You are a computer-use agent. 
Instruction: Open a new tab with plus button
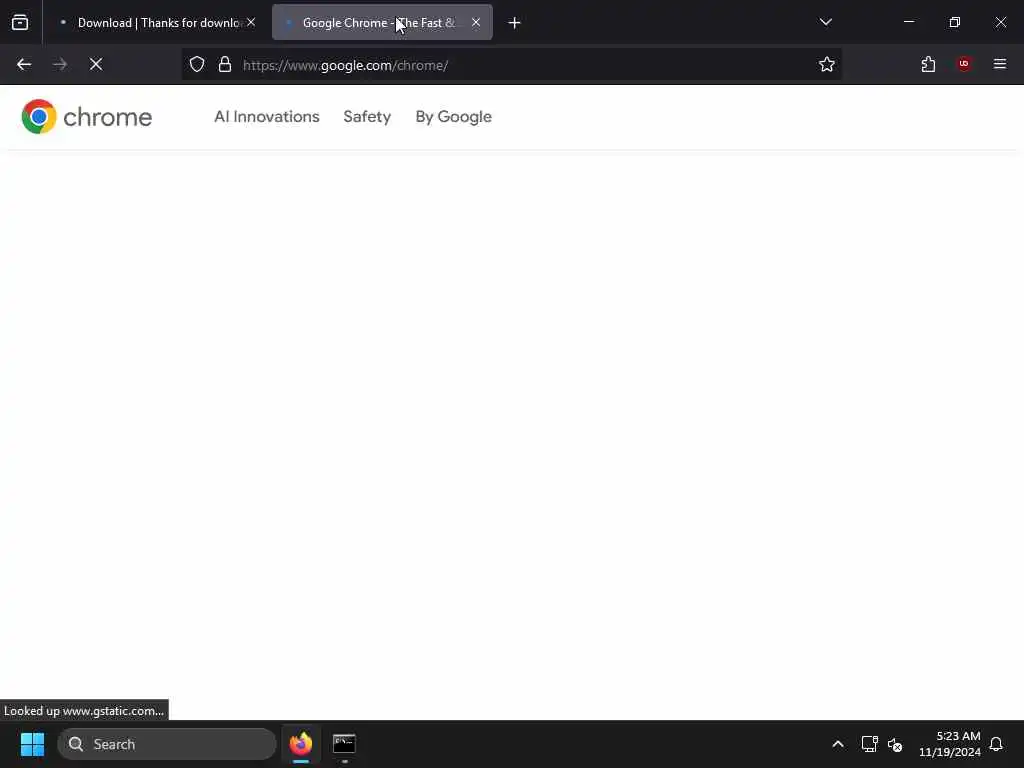pyautogui.click(x=514, y=23)
